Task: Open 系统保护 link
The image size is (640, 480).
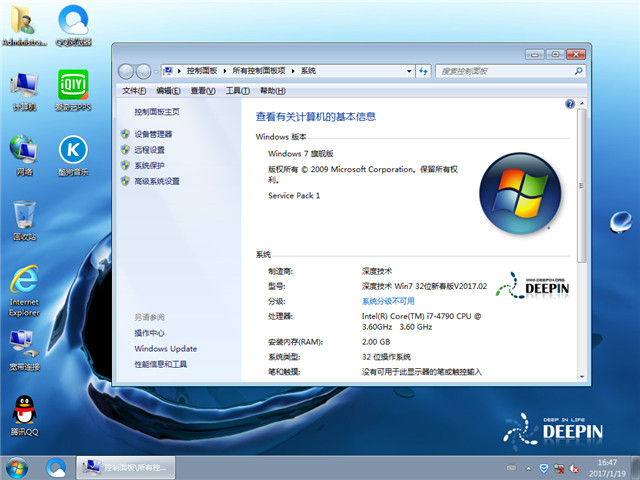Action: pyautogui.click(x=149, y=165)
